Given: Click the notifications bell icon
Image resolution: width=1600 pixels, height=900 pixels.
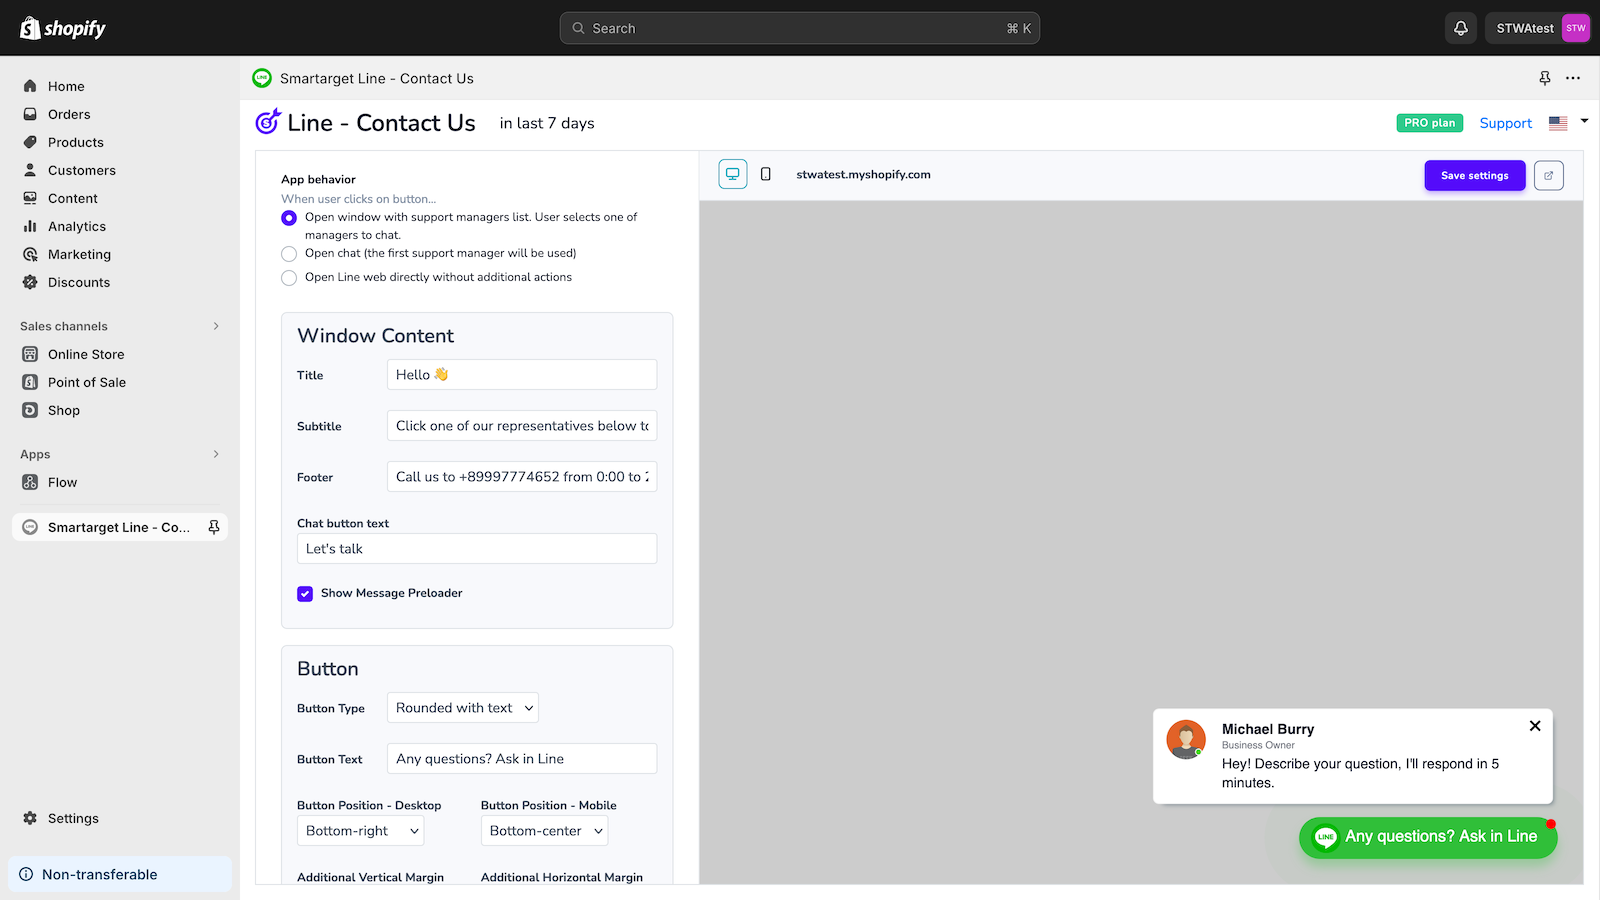Looking at the screenshot, I should [x=1460, y=28].
